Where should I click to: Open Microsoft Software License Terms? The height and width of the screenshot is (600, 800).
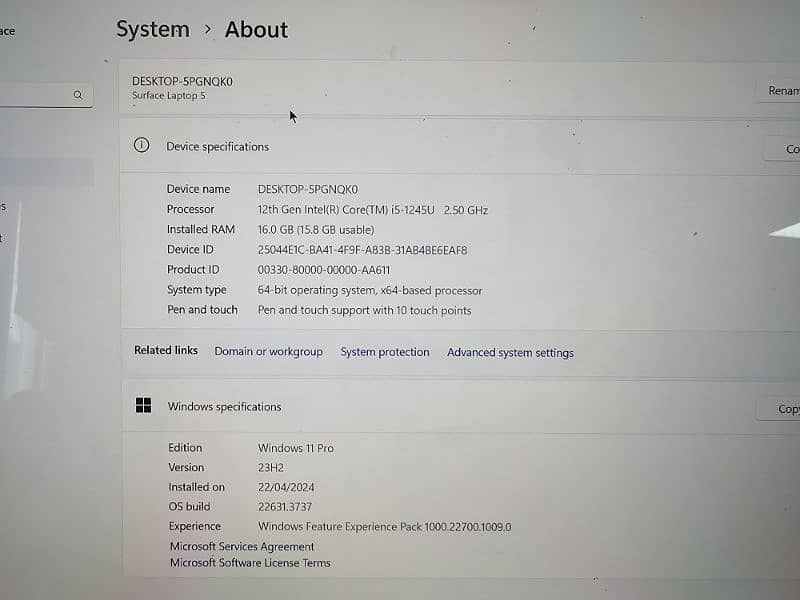[x=250, y=562]
